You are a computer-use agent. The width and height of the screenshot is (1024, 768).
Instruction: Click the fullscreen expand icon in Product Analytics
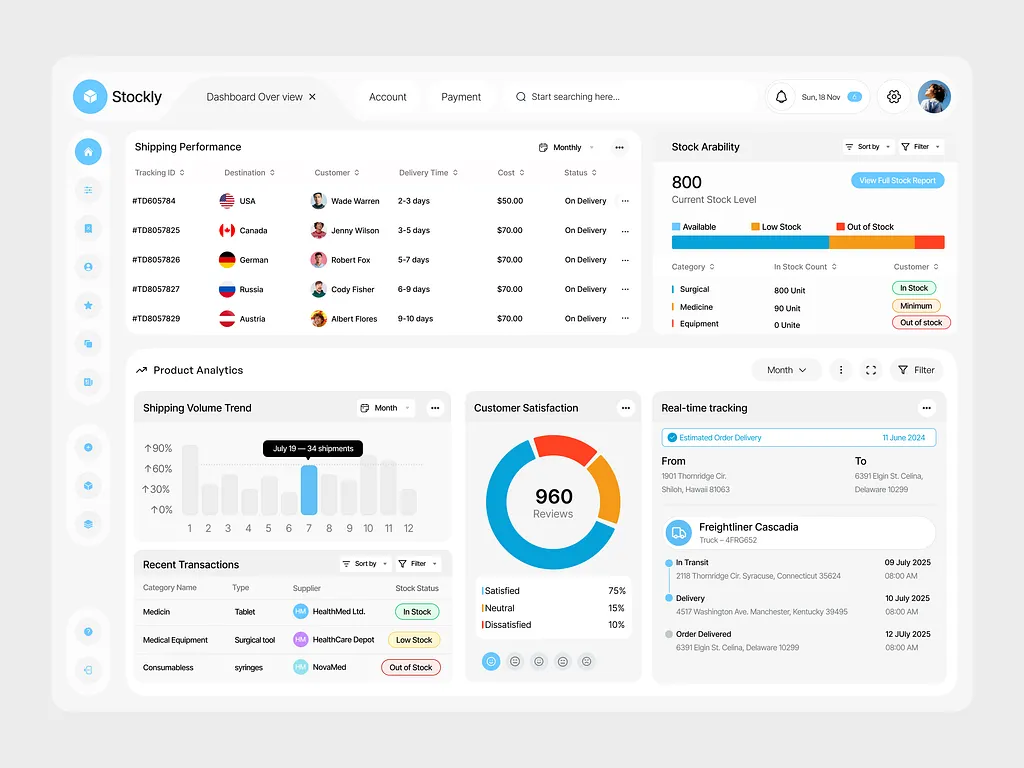pos(871,370)
